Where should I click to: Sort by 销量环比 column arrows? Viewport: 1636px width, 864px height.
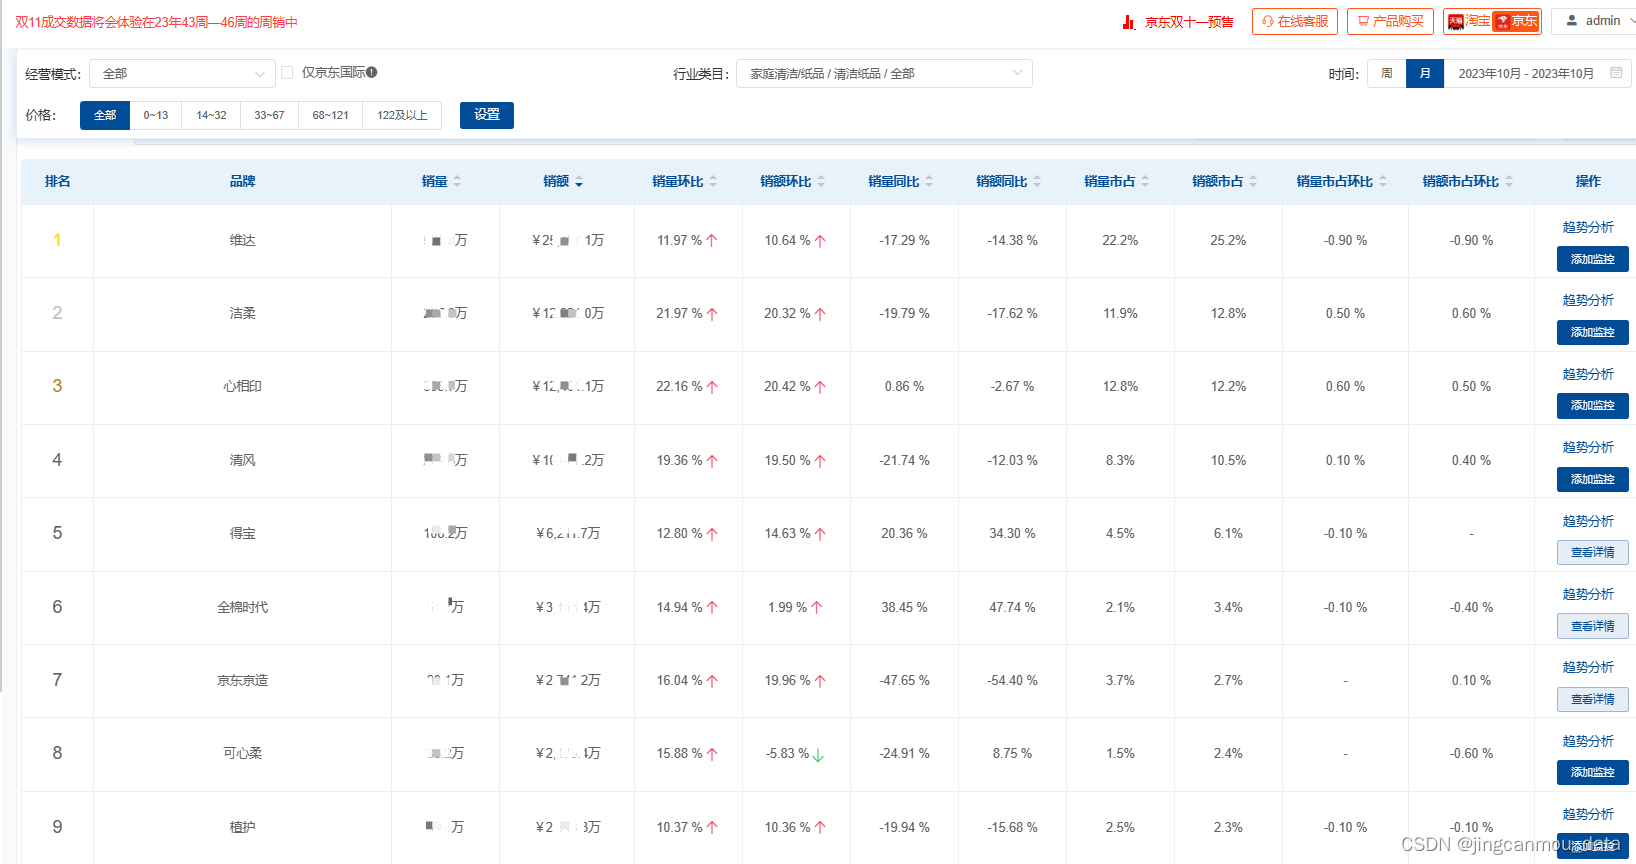click(713, 181)
